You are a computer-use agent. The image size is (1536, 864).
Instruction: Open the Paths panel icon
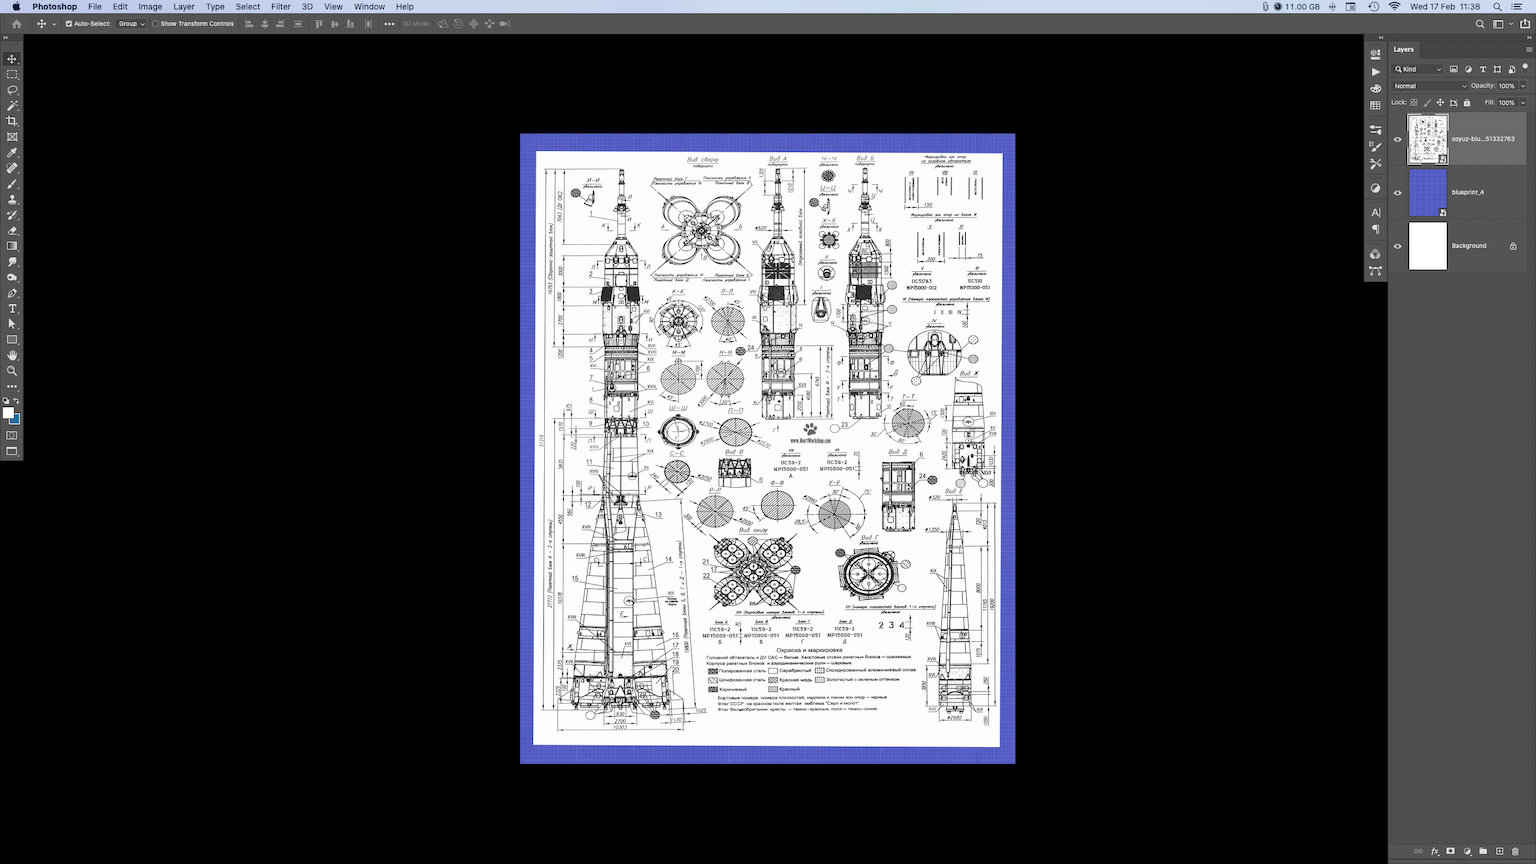click(x=1376, y=271)
